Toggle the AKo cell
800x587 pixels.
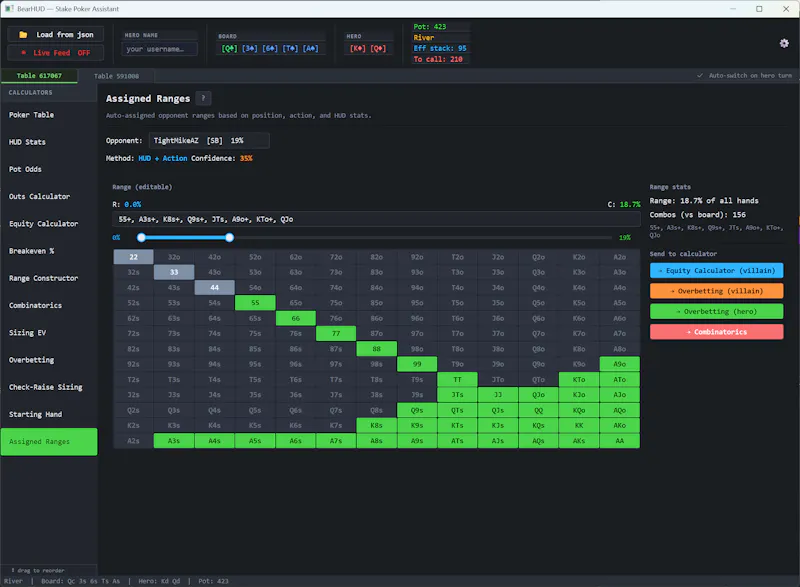(x=619, y=425)
